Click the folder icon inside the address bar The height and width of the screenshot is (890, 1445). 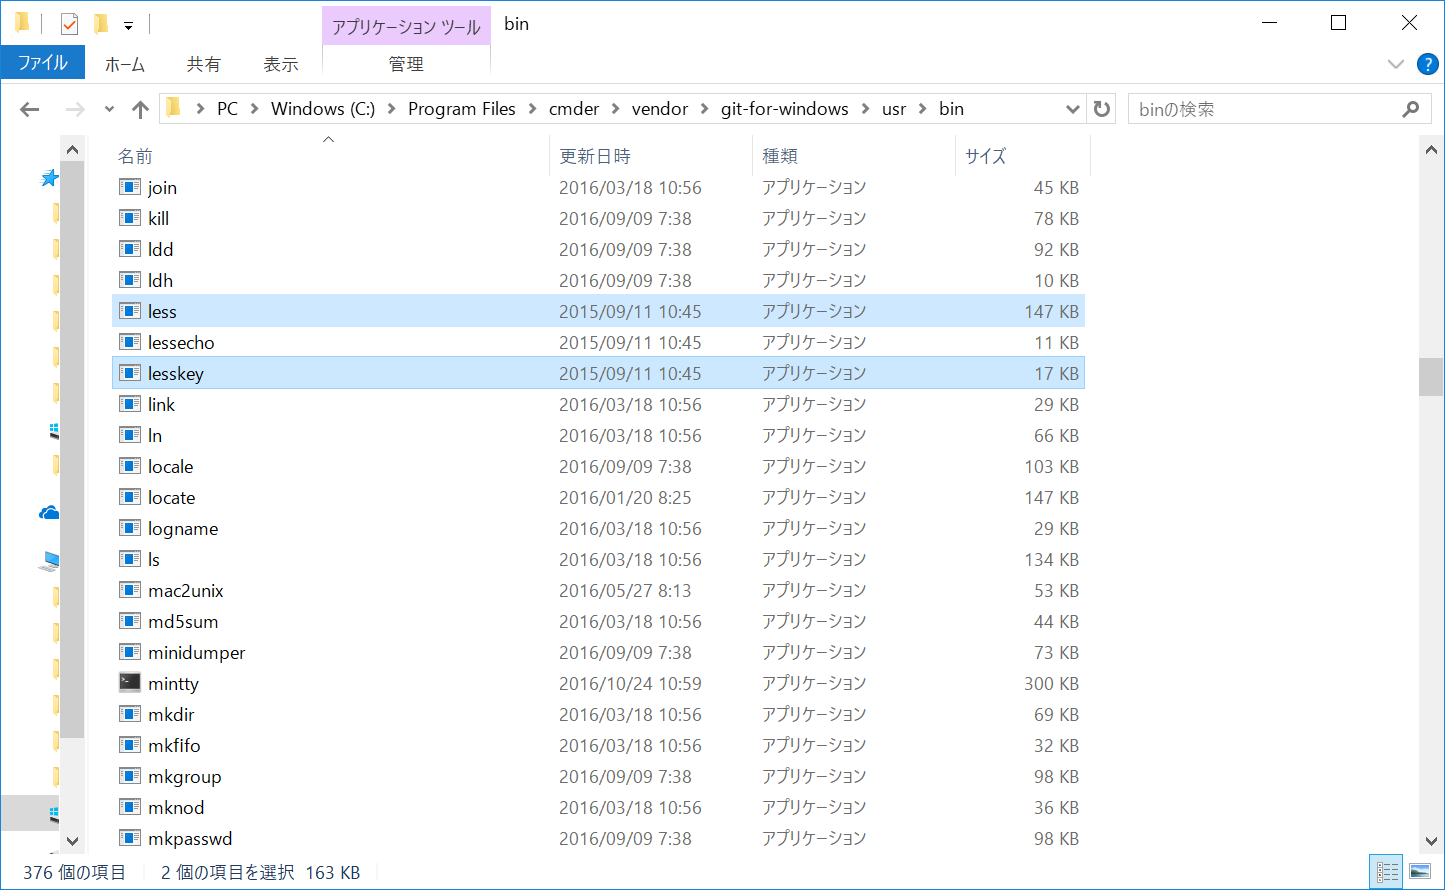[173, 108]
